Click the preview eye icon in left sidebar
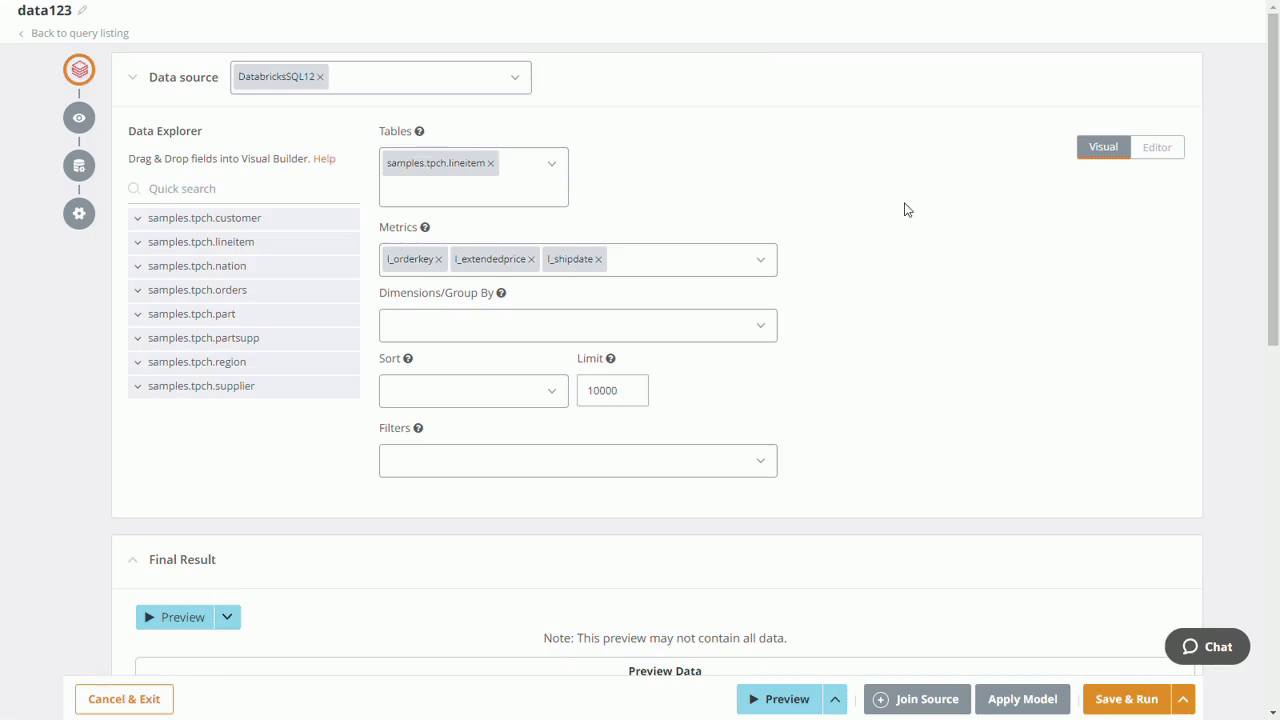 point(79,117)
